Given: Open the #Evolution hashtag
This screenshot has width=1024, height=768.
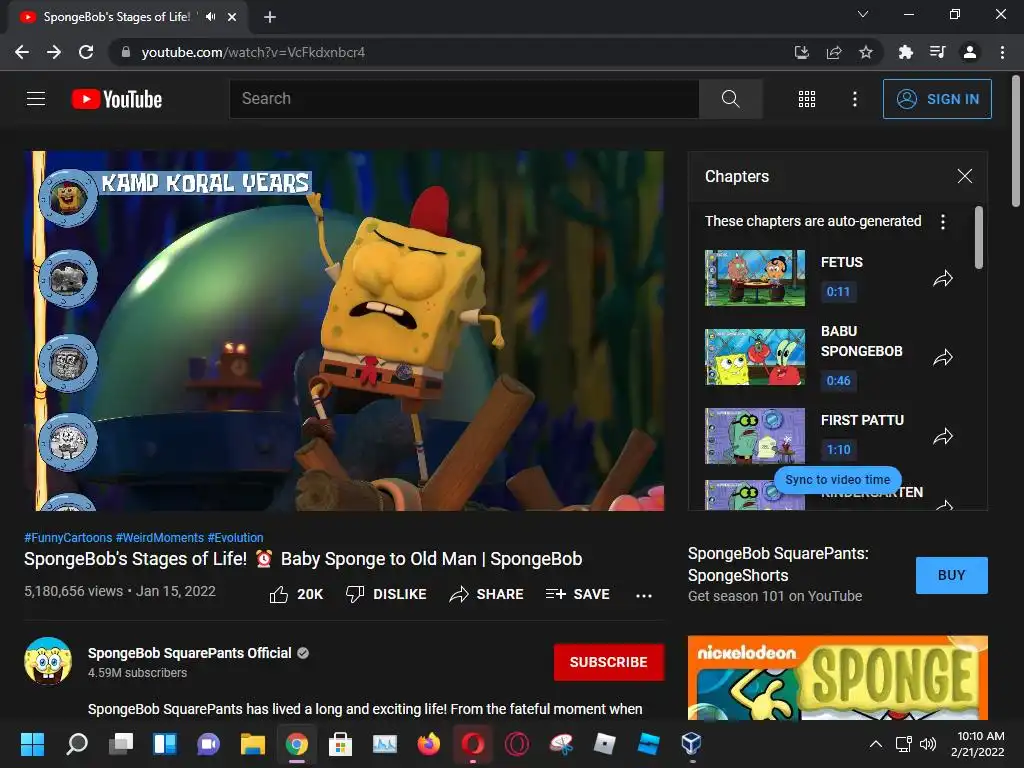Looking at the screenshot, I should (235, 537).
